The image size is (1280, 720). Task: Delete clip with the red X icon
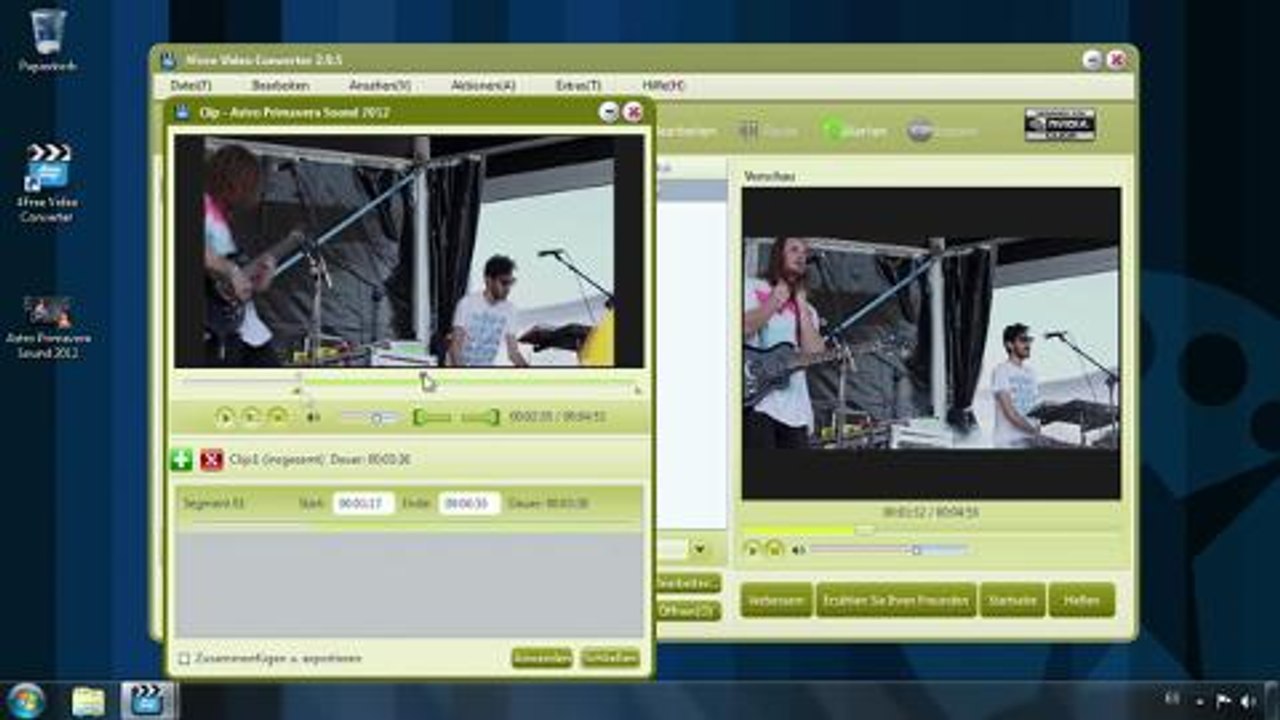pos(211,460)
